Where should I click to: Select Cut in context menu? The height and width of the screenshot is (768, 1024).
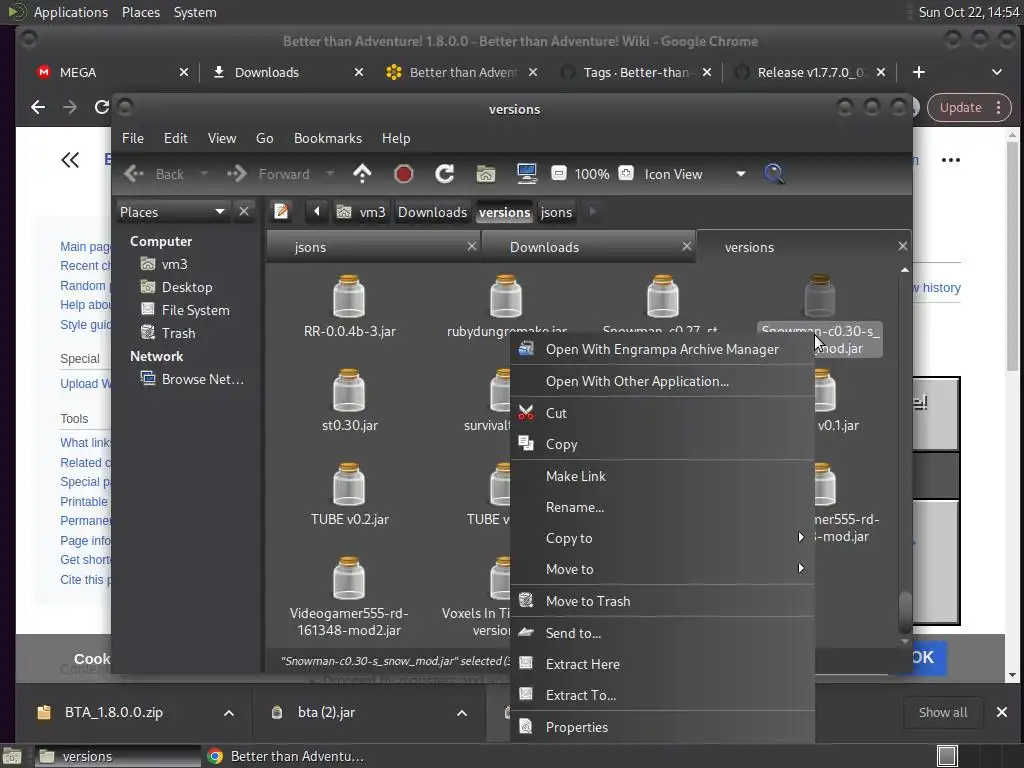tap(662, 413)
